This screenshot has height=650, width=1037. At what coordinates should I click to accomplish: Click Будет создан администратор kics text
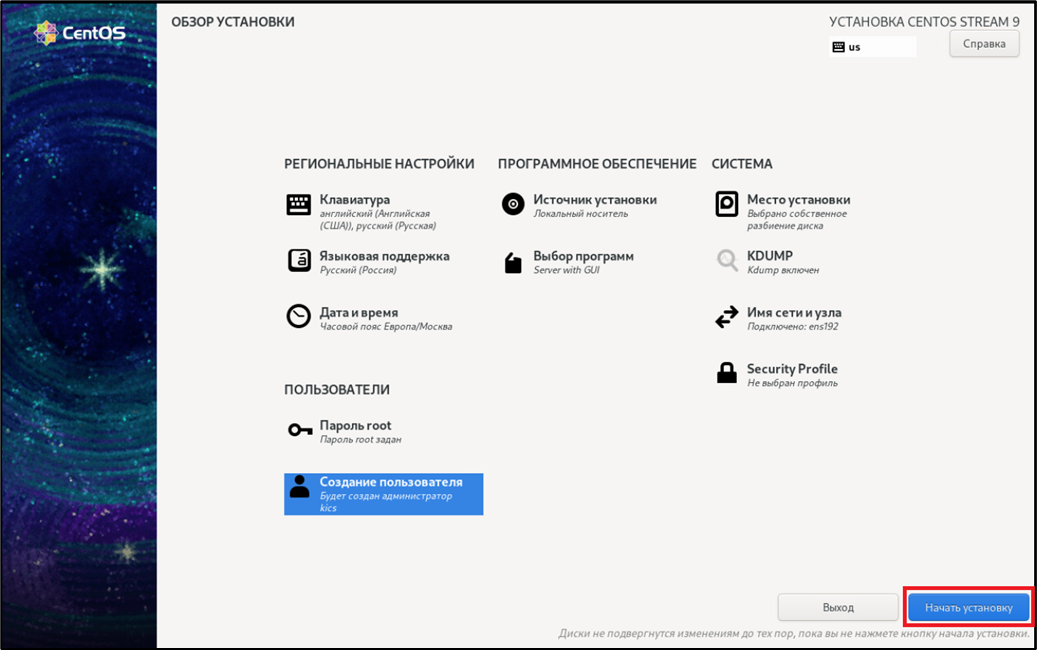[x=386, y=502]
